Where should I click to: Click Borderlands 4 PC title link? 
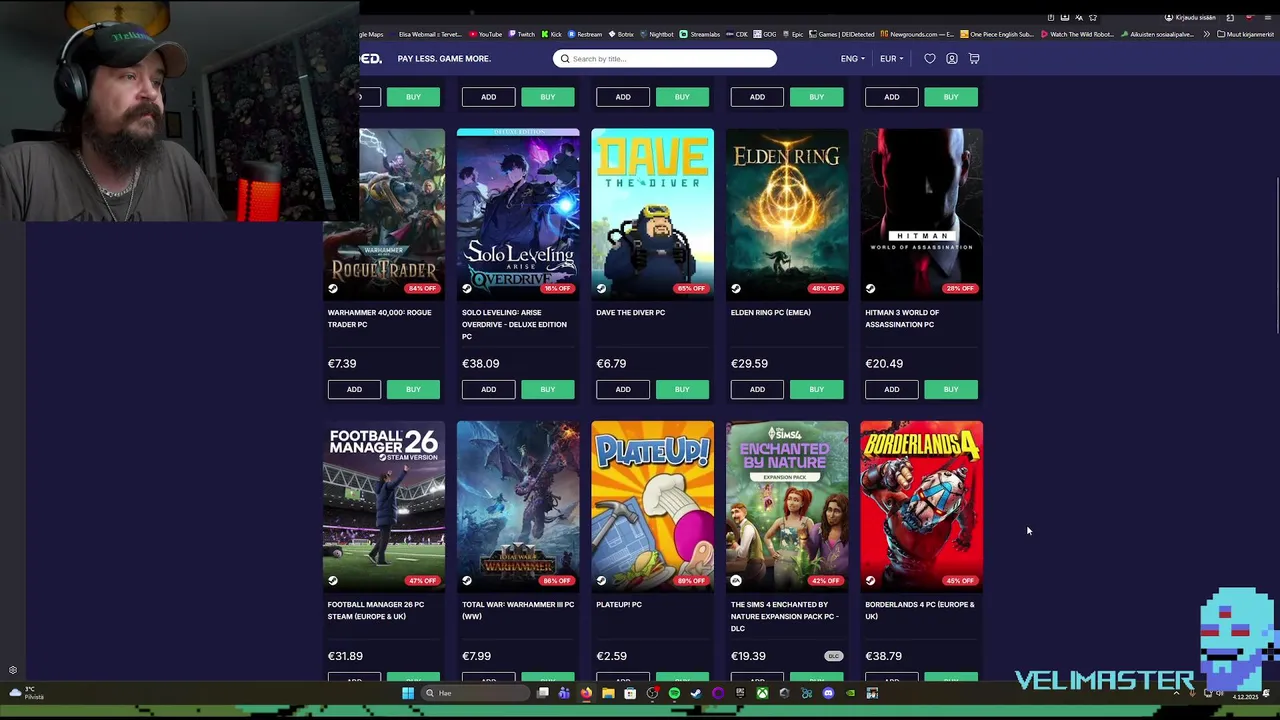pyautogui.click(x=920, y=610)
